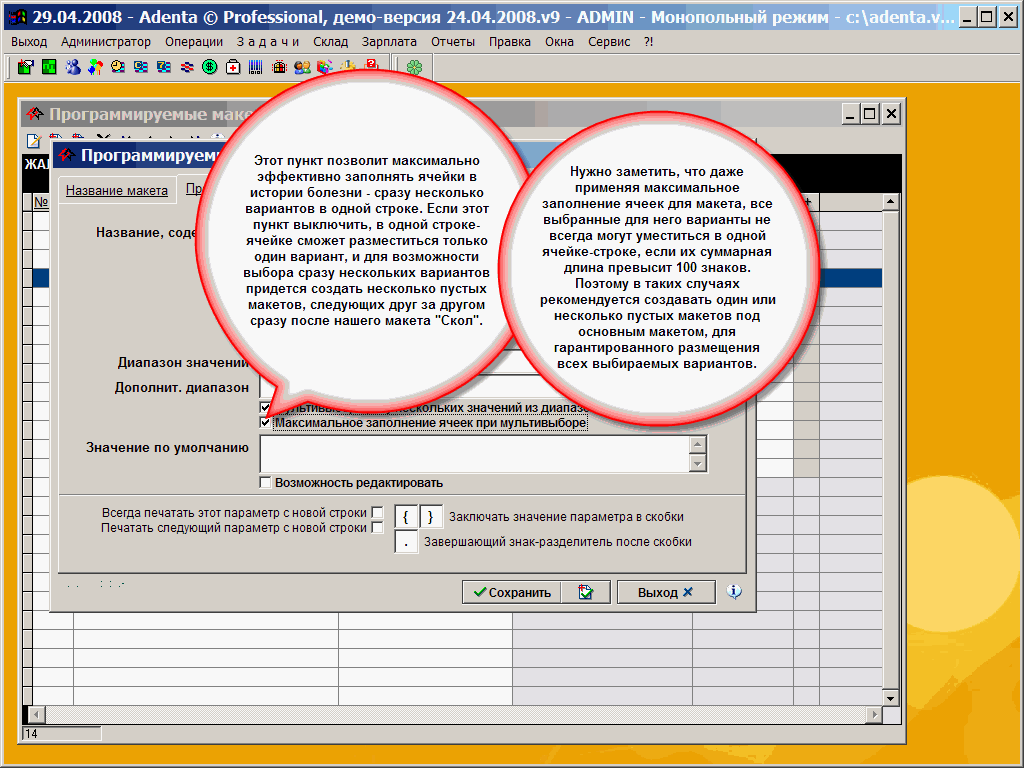
Task: Click the first aid kit toolbar icon
Action: click(232, 67)
